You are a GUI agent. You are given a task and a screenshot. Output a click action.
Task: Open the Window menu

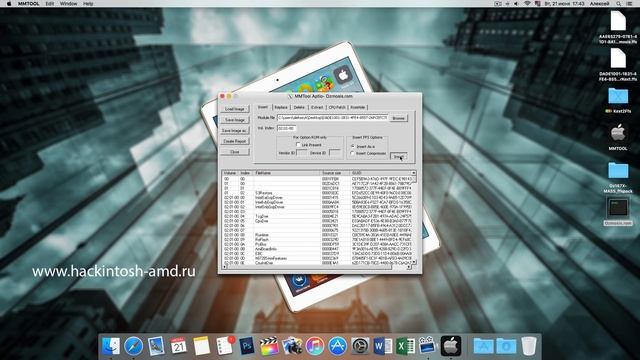tap(69, 4)
